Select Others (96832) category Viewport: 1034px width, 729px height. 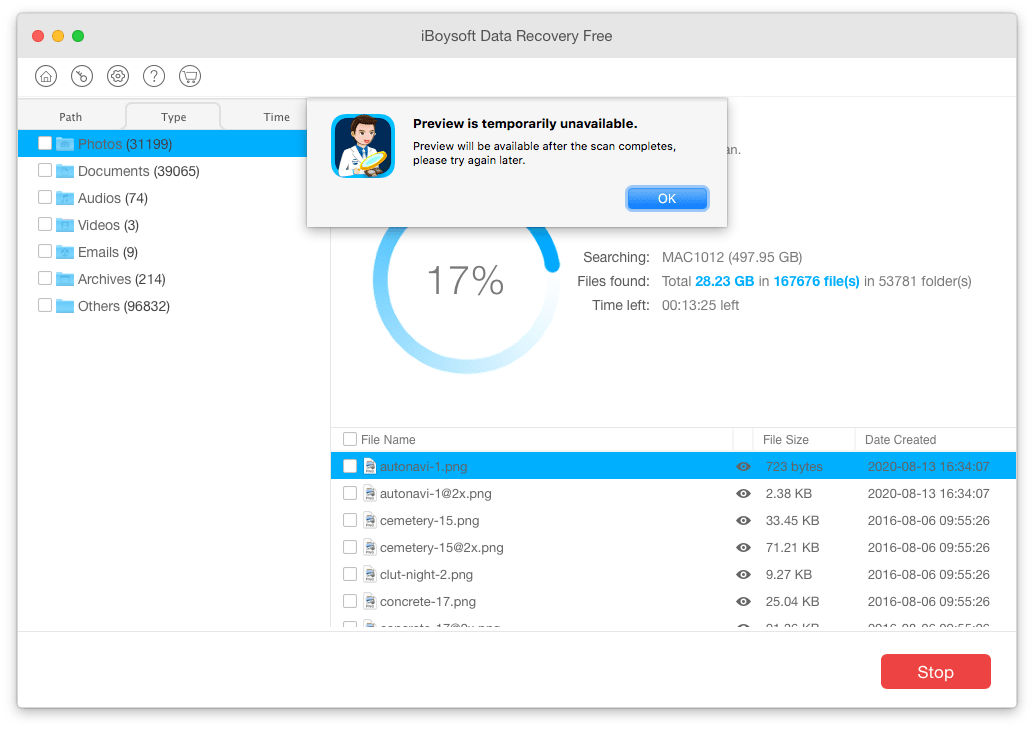[x=123, y=306]
